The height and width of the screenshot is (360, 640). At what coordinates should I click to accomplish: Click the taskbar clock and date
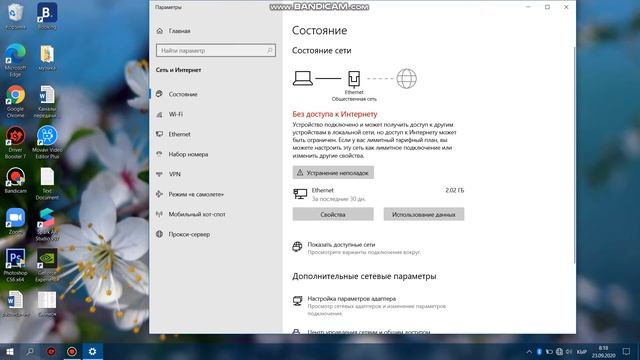[603, 351]
